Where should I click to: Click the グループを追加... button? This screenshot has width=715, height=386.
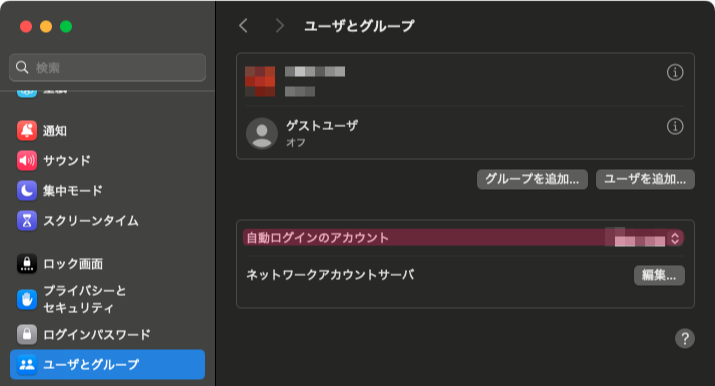[532, 179]
